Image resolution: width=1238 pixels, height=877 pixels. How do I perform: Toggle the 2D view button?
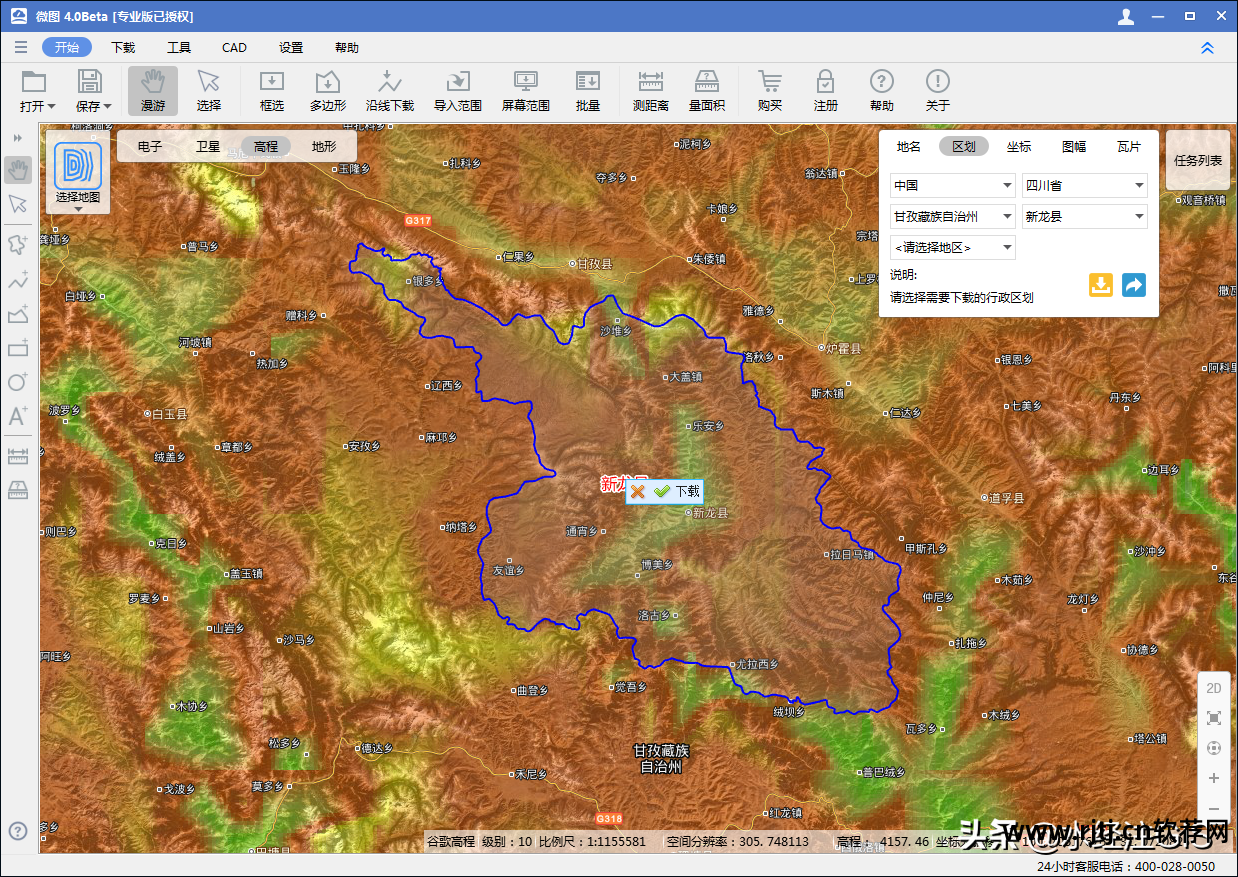(1214, 688)
